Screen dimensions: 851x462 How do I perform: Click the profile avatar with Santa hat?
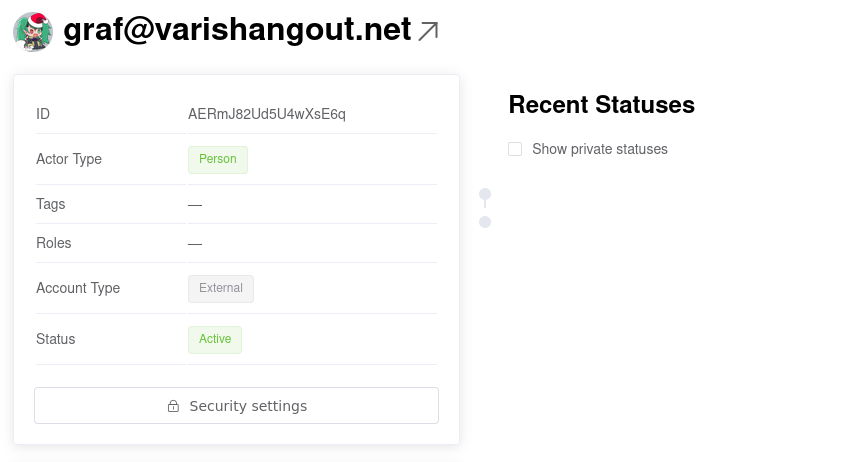tap(33, 31)
